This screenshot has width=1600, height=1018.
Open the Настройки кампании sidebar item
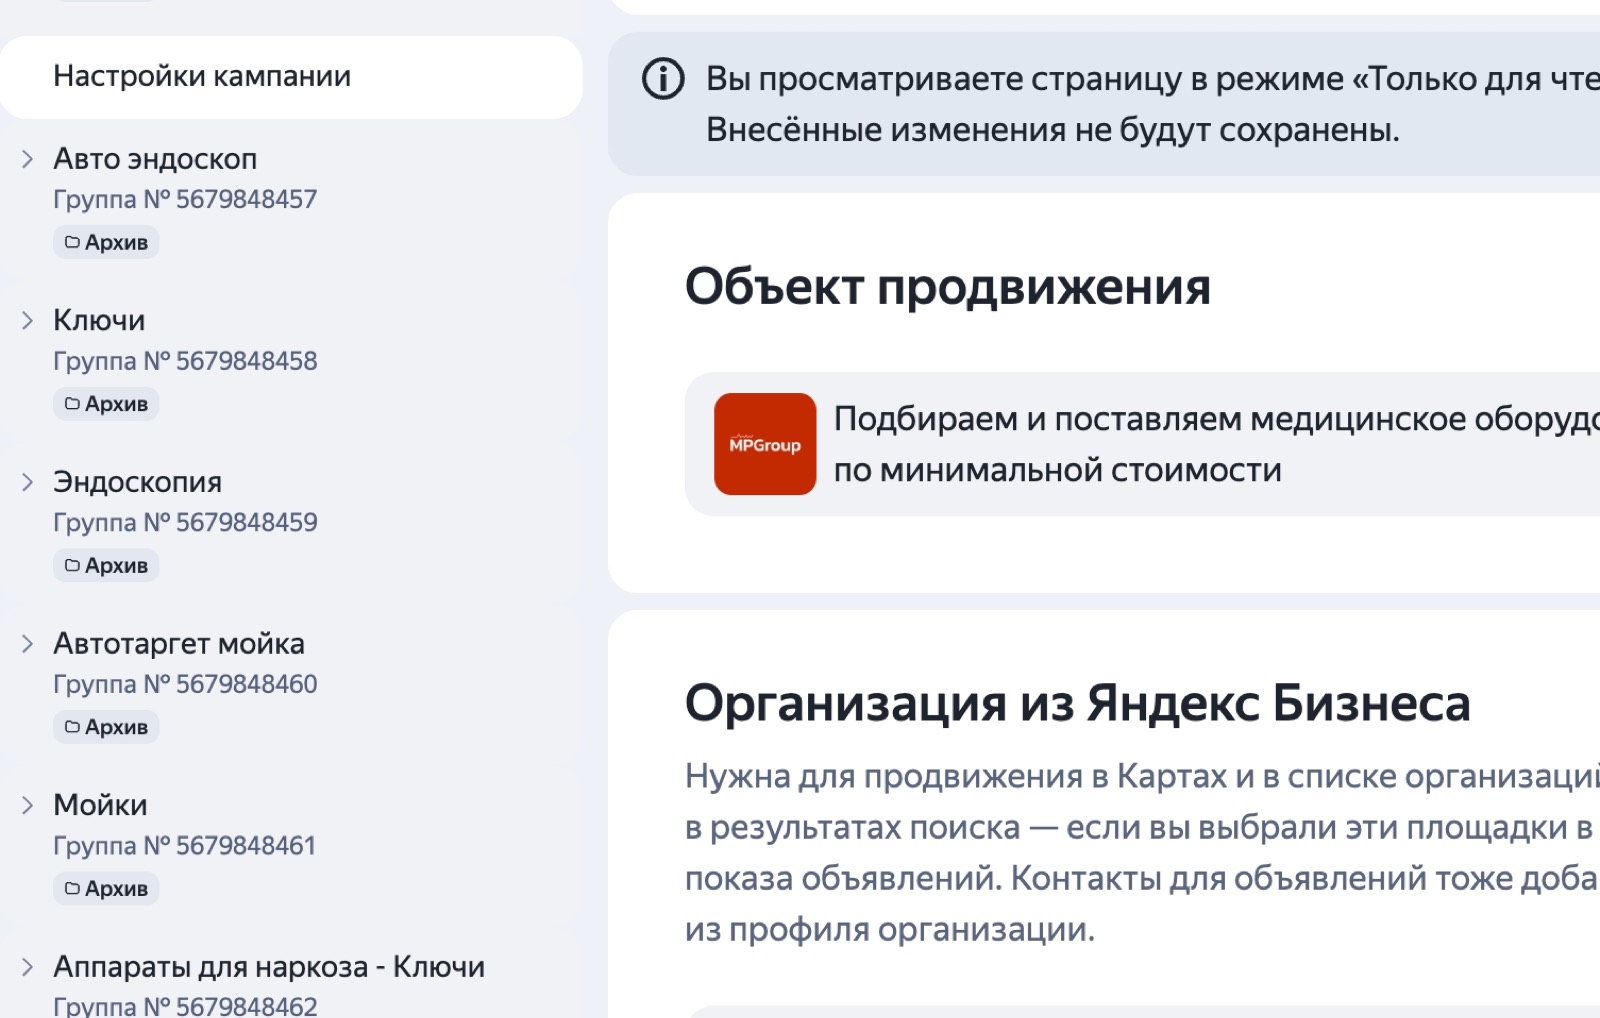[291, 77]
